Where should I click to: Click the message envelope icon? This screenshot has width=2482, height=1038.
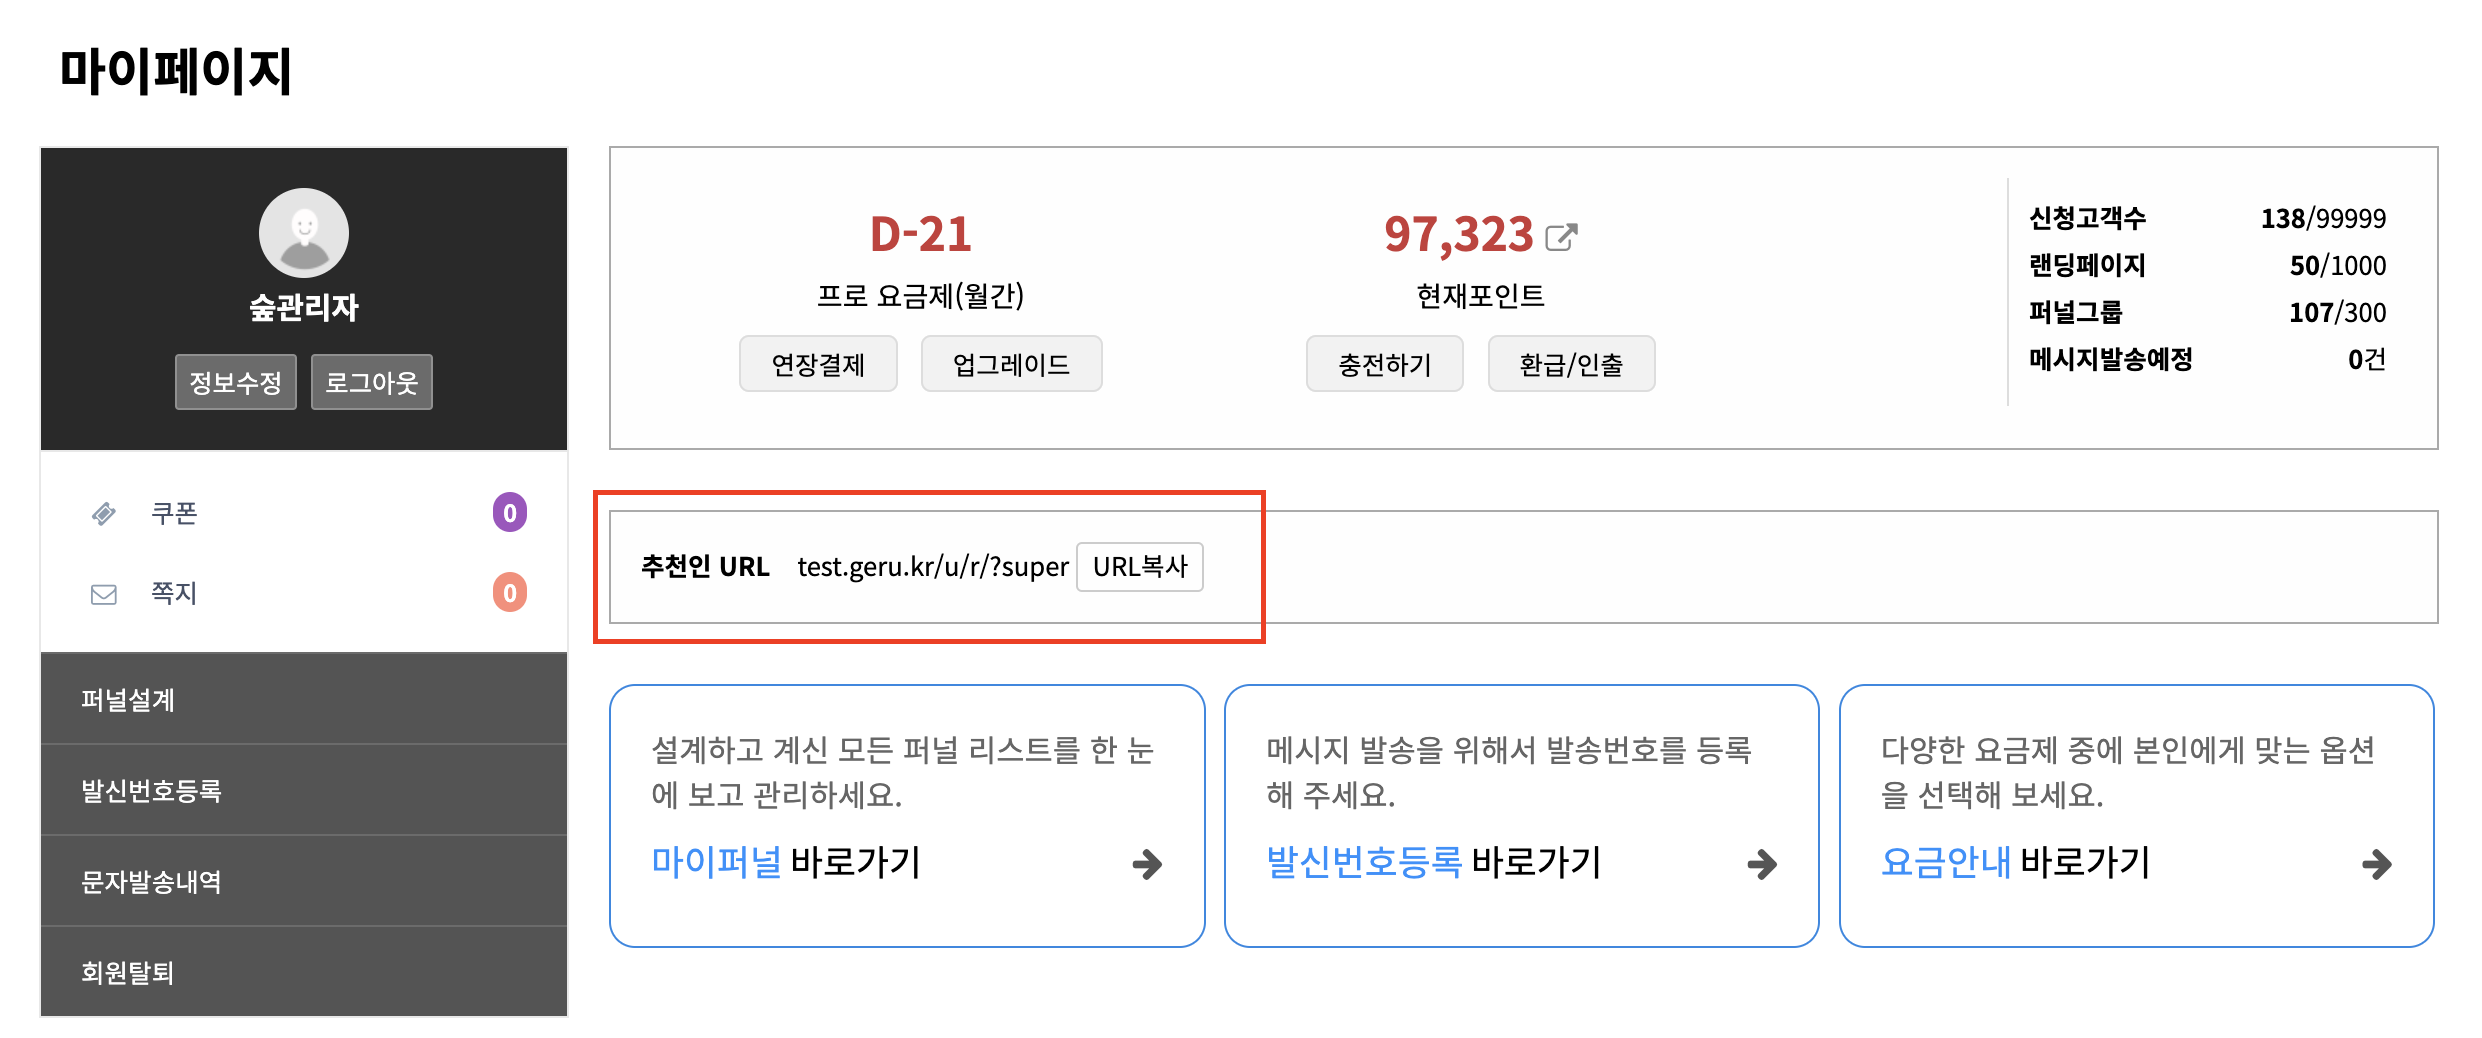tap(104, 595)
